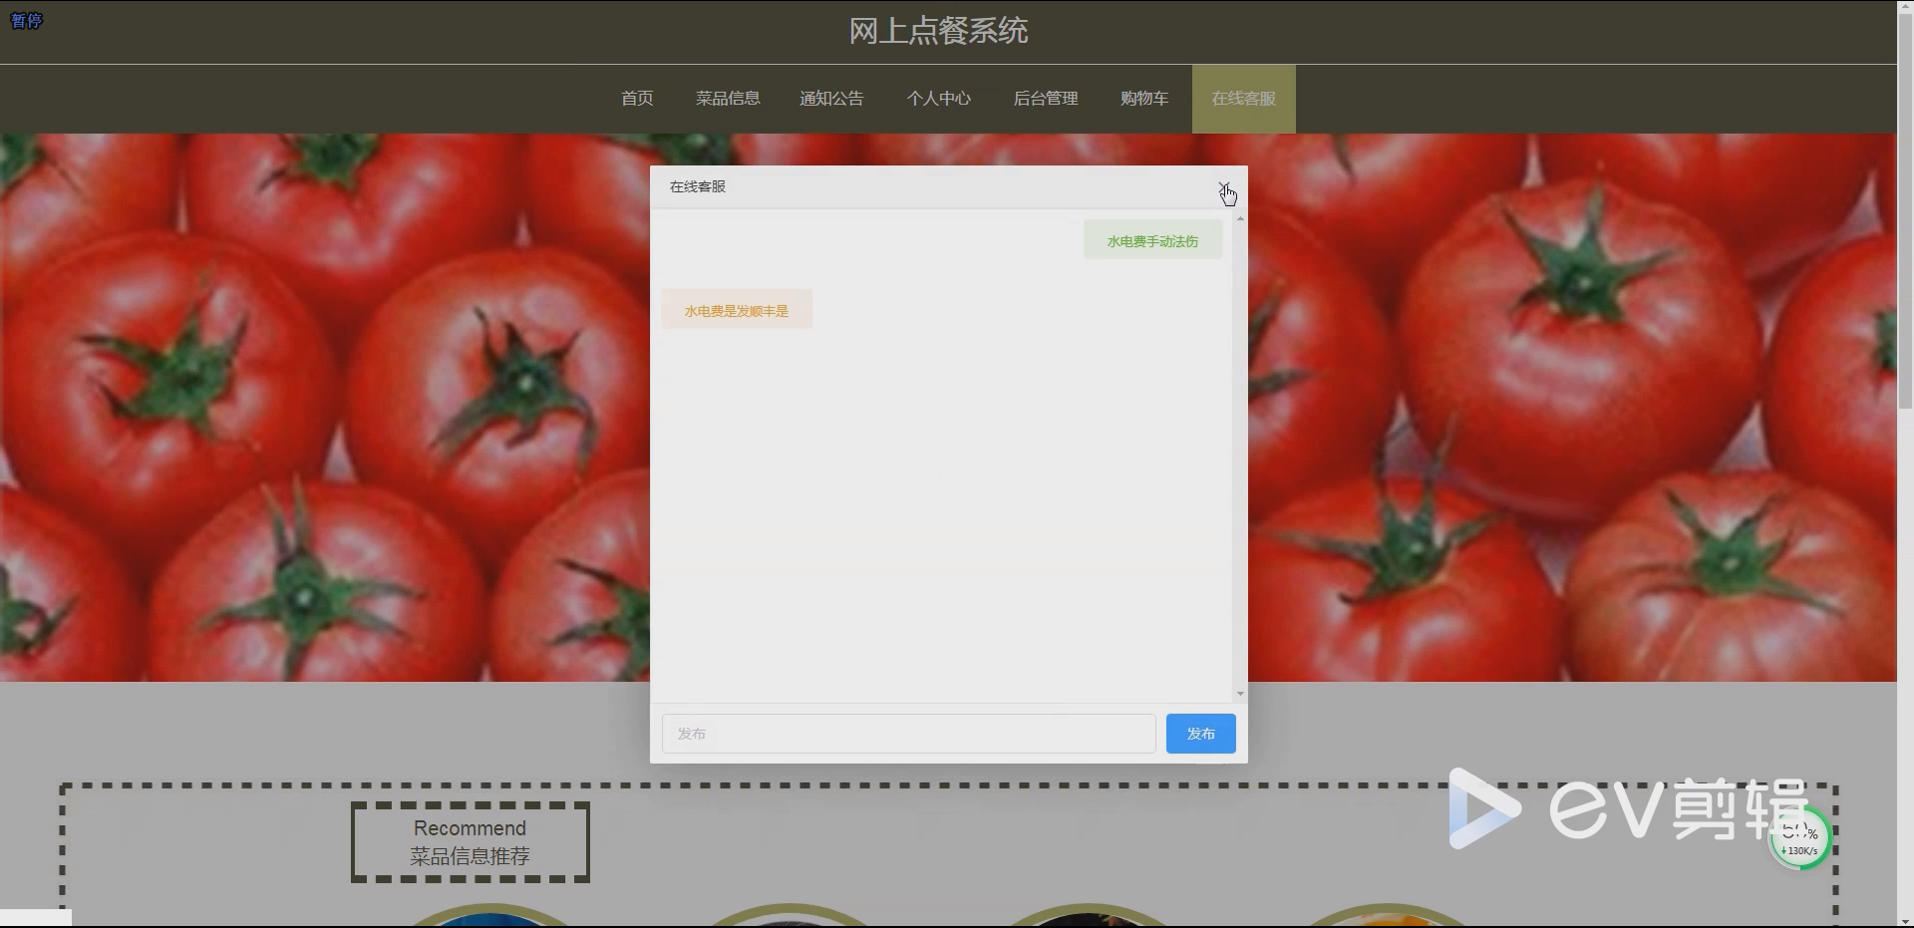This screenshot has height=928, width=1914.
Task: Close the 在线客服 chat dialog
Action: click(1224, 187)
